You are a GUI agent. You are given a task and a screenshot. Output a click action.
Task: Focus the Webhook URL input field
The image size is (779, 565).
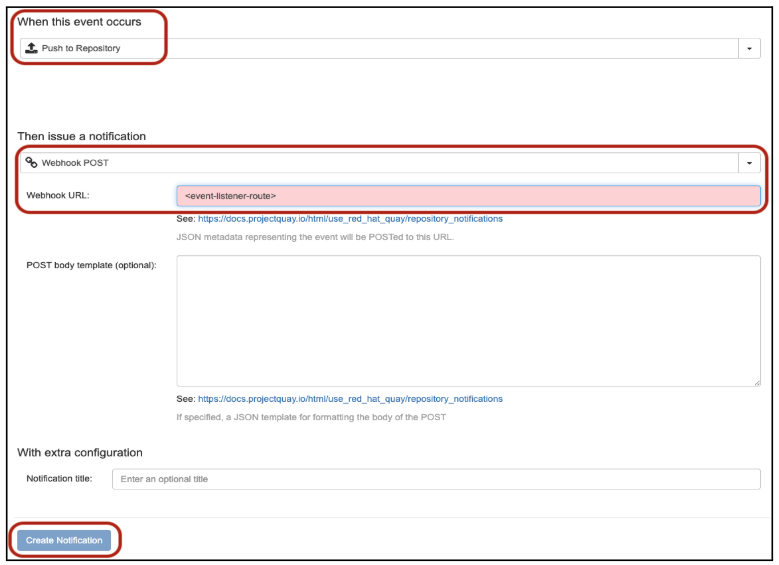coord(467,196)
